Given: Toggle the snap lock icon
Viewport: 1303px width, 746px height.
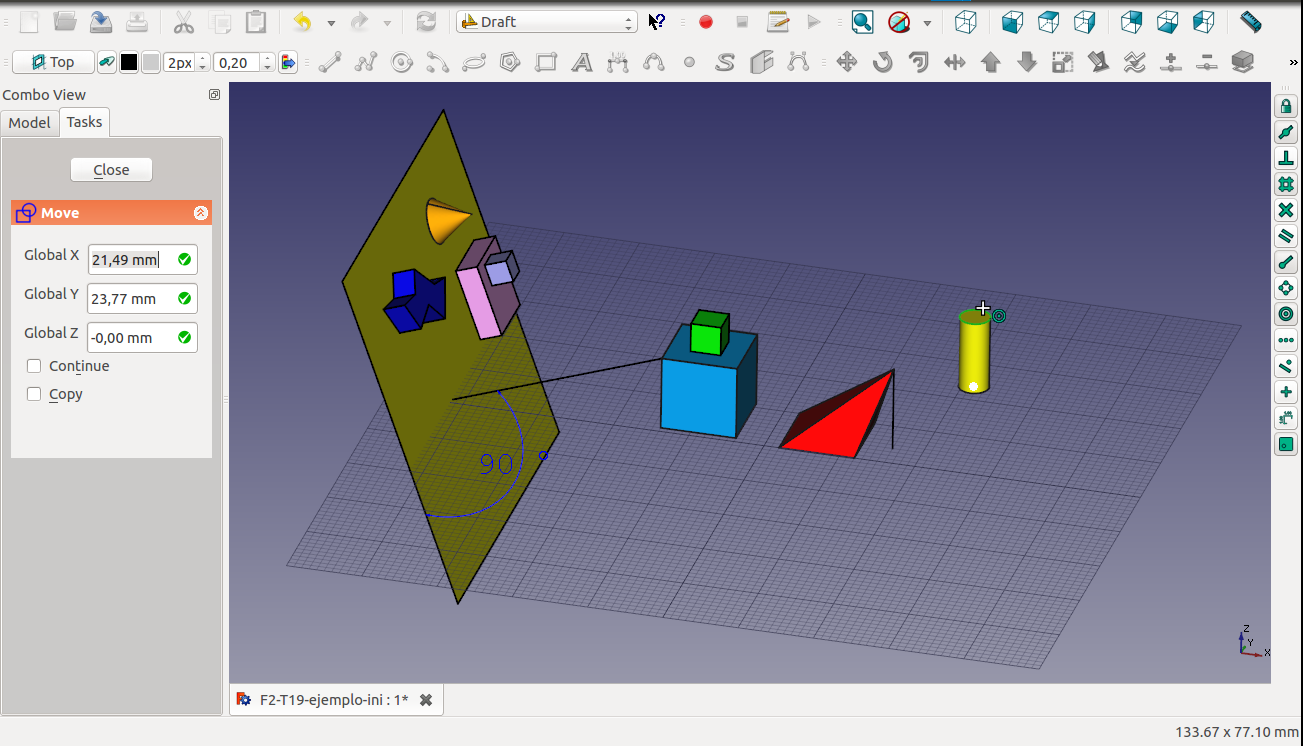Looking at the screenshot, I should (x=1286, y=107).
